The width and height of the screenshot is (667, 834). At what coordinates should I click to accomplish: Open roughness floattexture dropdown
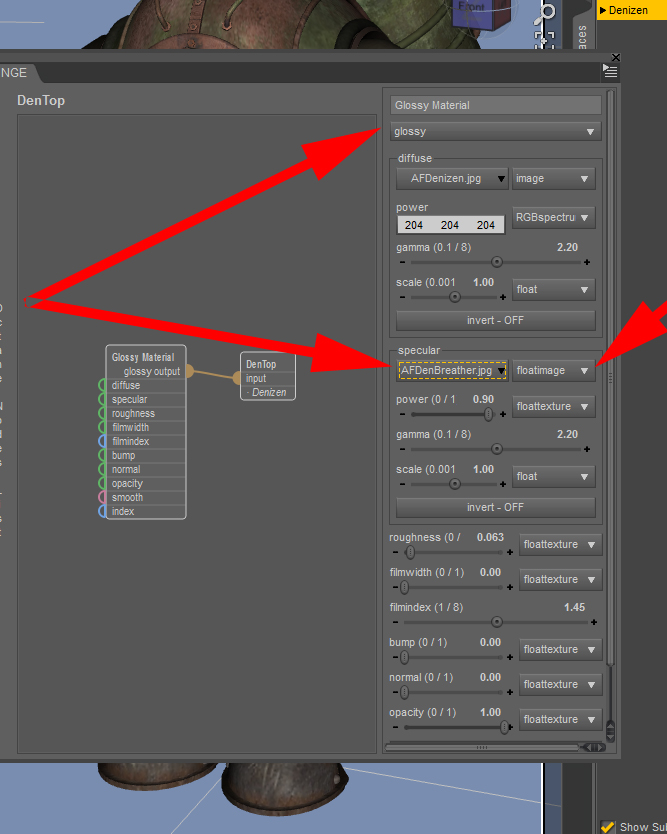[x=561, y=545]
